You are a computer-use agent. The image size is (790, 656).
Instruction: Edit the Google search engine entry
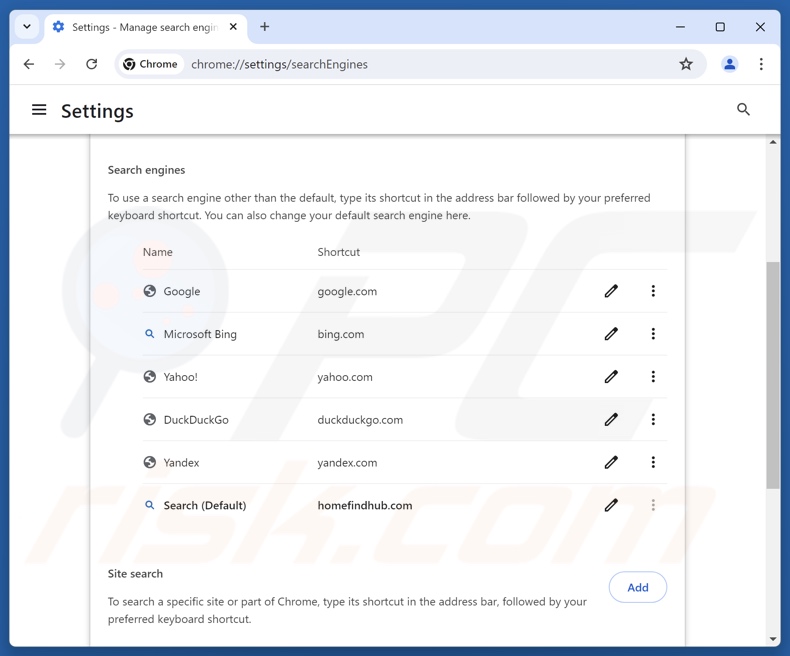click(x=611, y=291)
